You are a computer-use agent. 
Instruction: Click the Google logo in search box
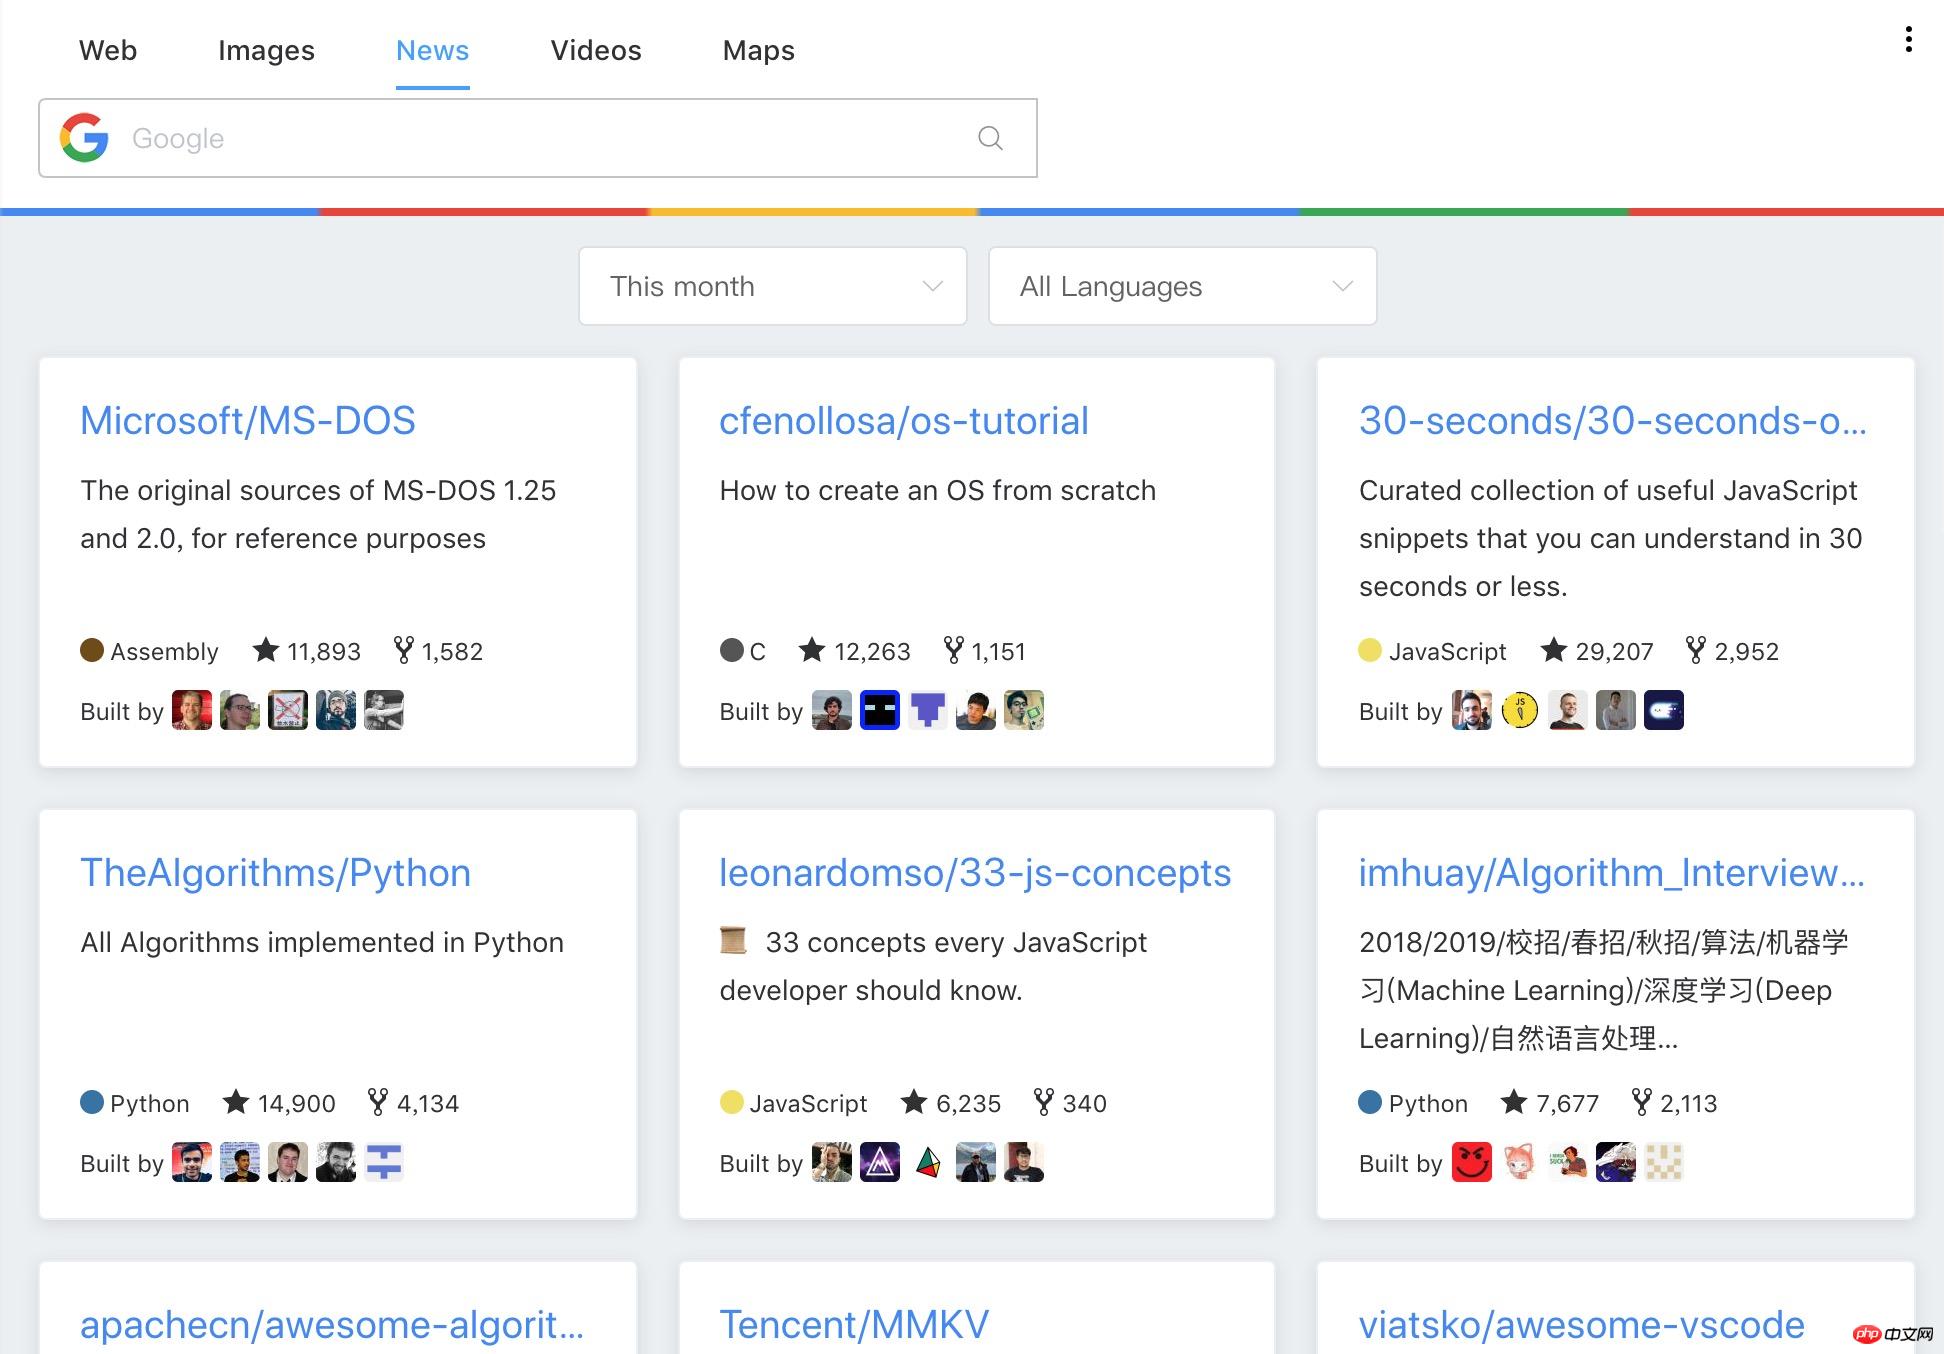click(x=84, y=138)
